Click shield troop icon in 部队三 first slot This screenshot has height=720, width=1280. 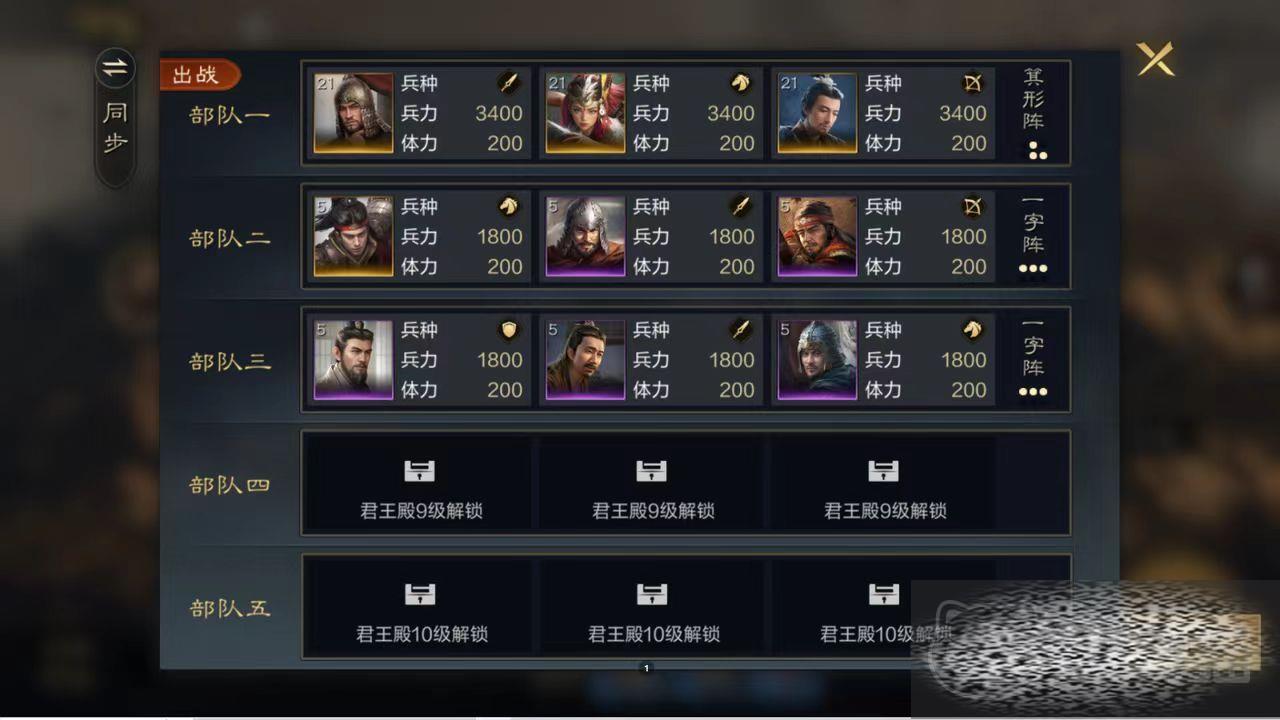(x=508, y=329)
